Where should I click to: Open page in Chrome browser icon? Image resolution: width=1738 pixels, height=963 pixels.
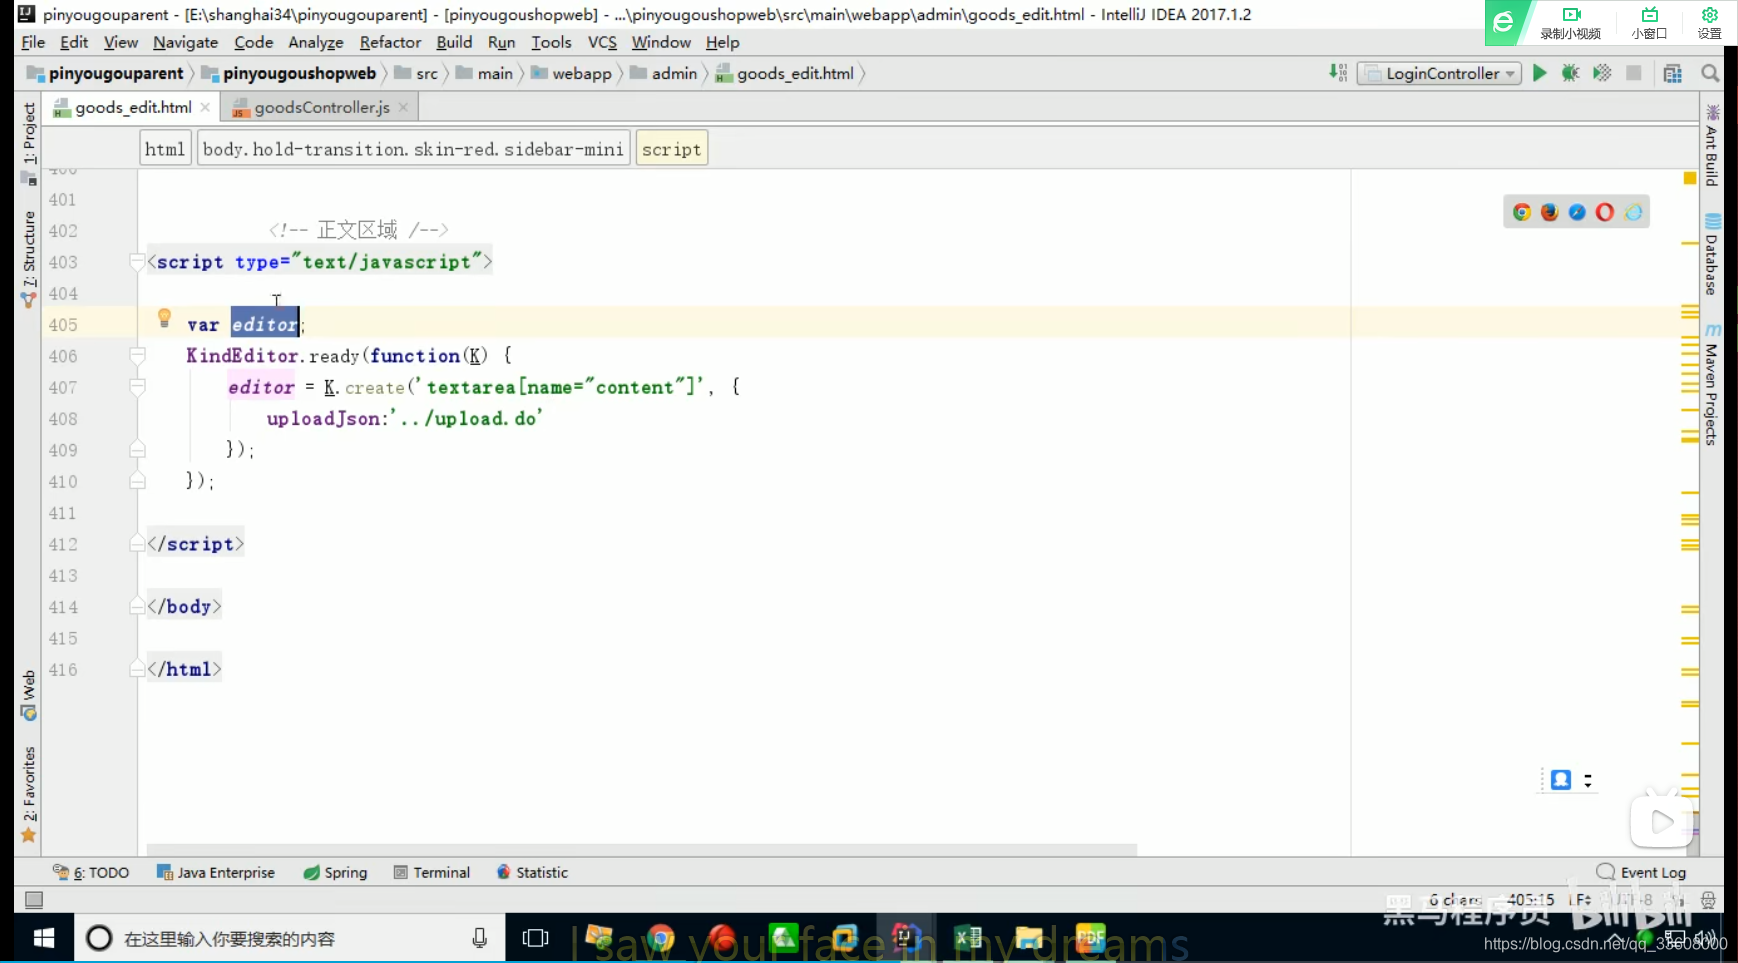click(x=1522, y=212)
